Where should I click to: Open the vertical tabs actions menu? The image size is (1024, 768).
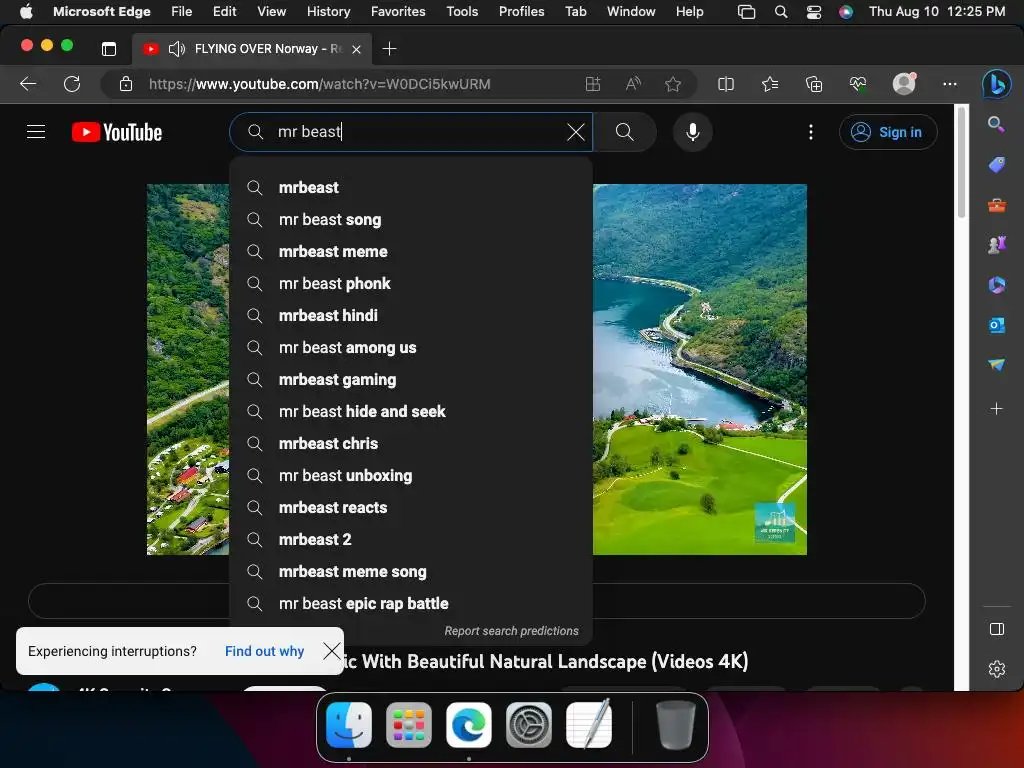click(109, 49)
